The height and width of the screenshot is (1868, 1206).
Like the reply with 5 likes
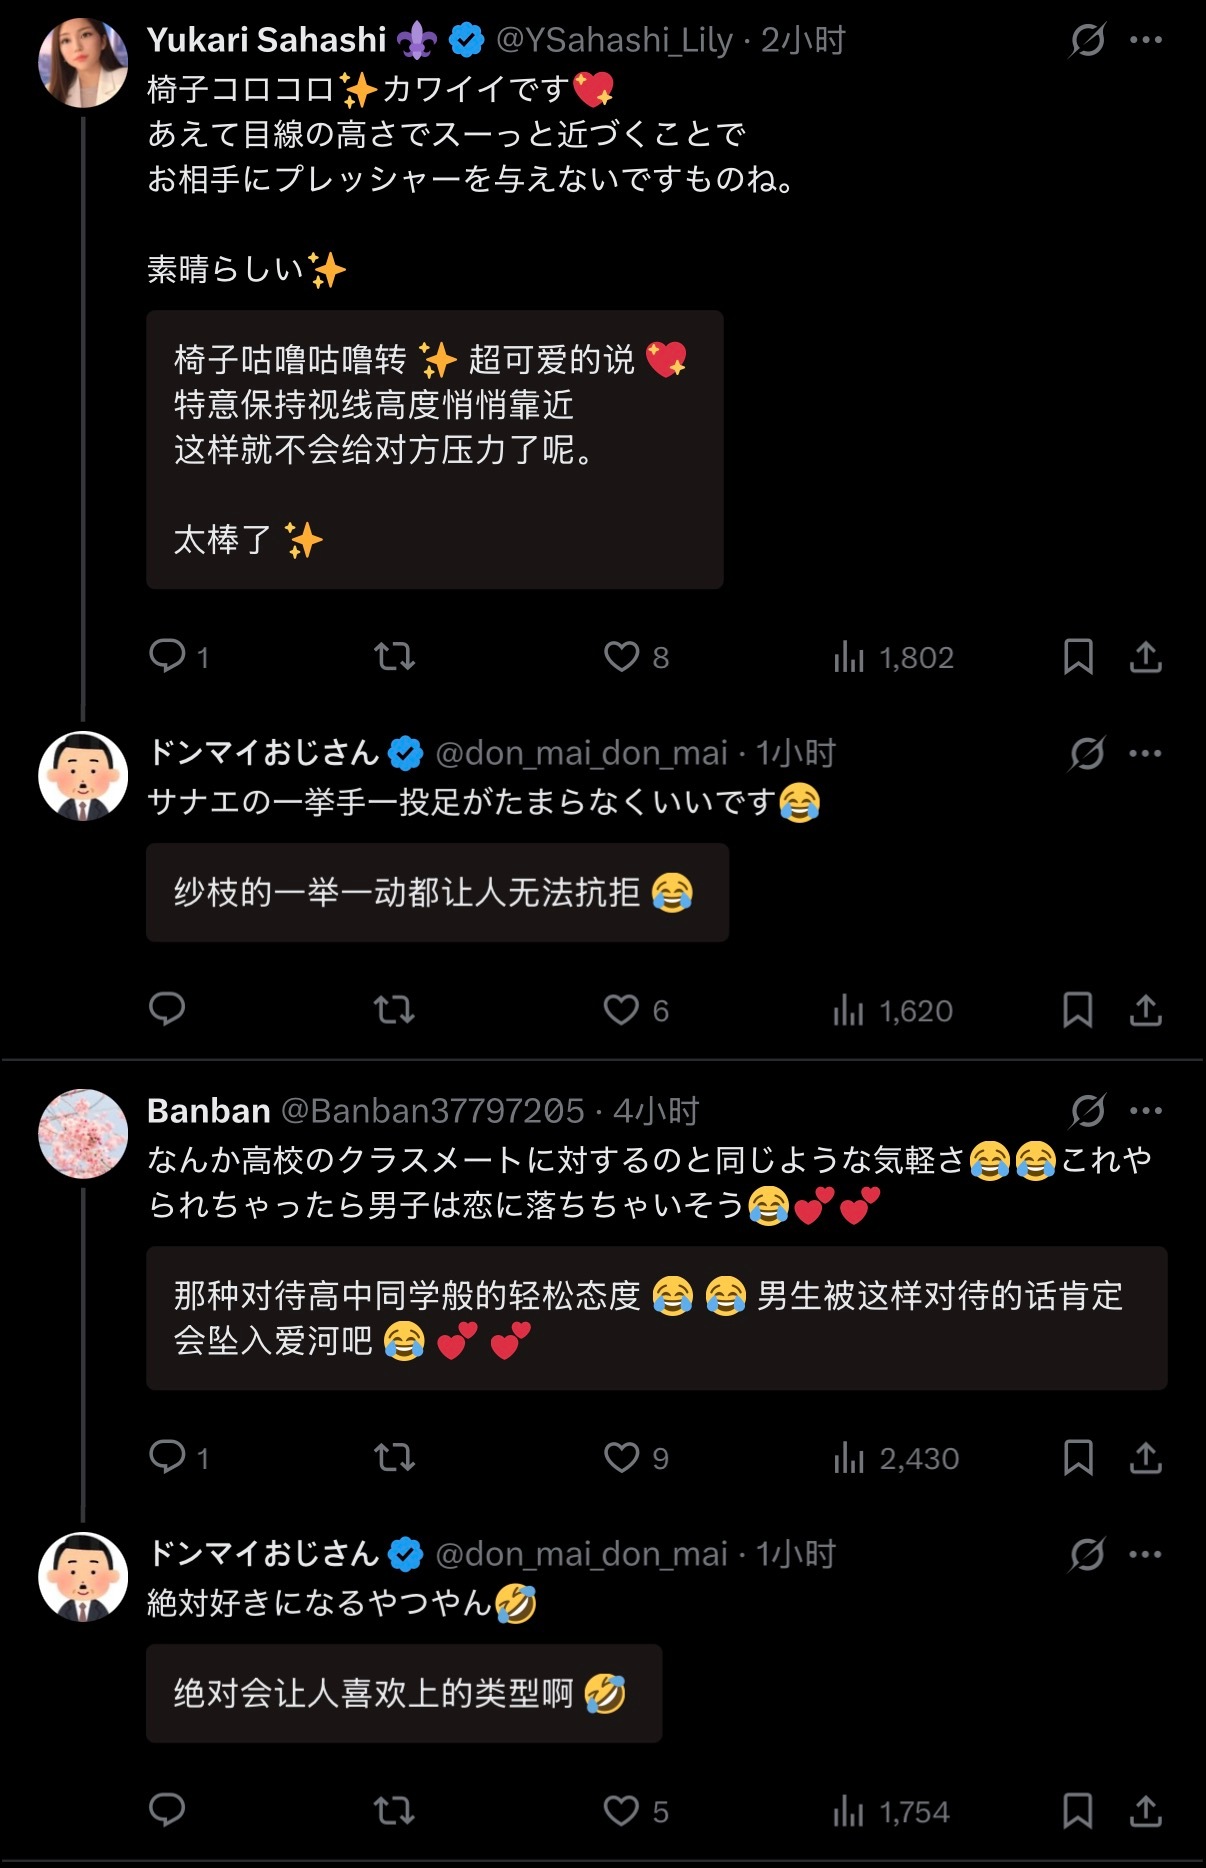(x=636, y=1811)
